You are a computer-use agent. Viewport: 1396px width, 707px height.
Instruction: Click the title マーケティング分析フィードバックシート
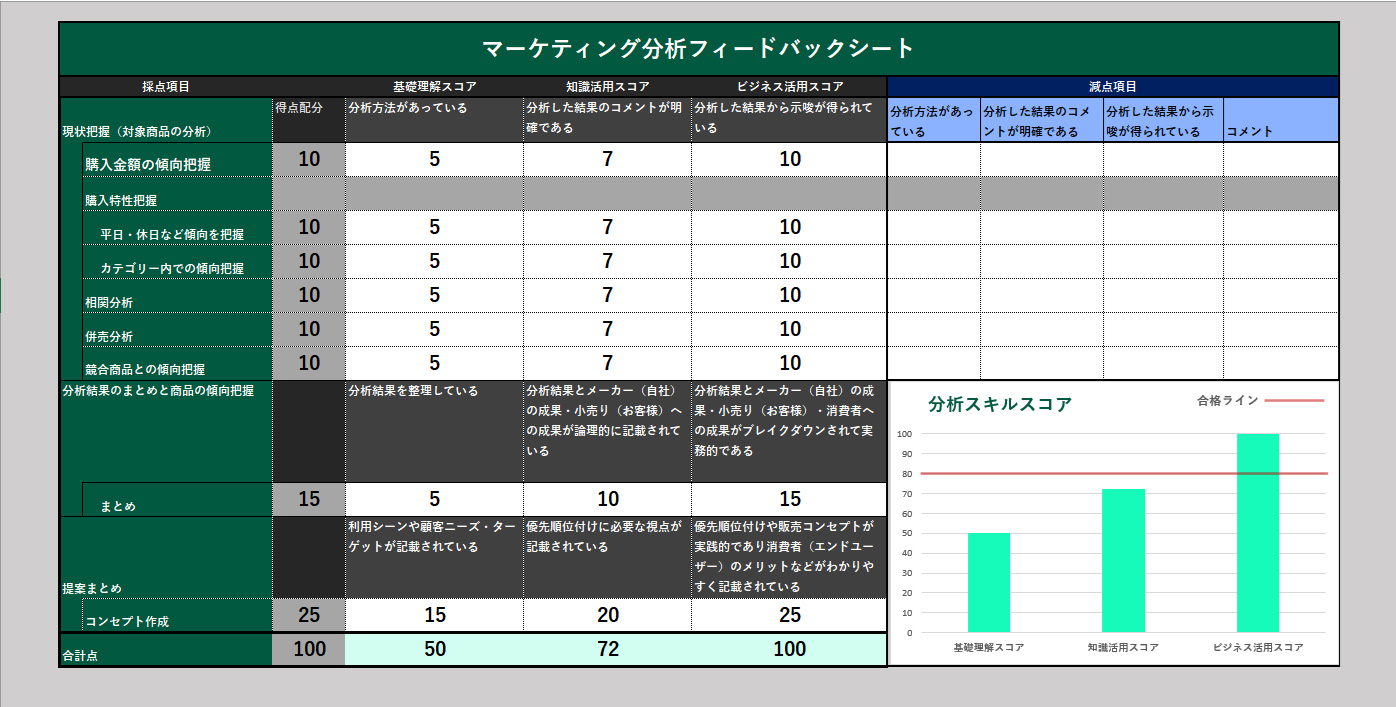698,48
